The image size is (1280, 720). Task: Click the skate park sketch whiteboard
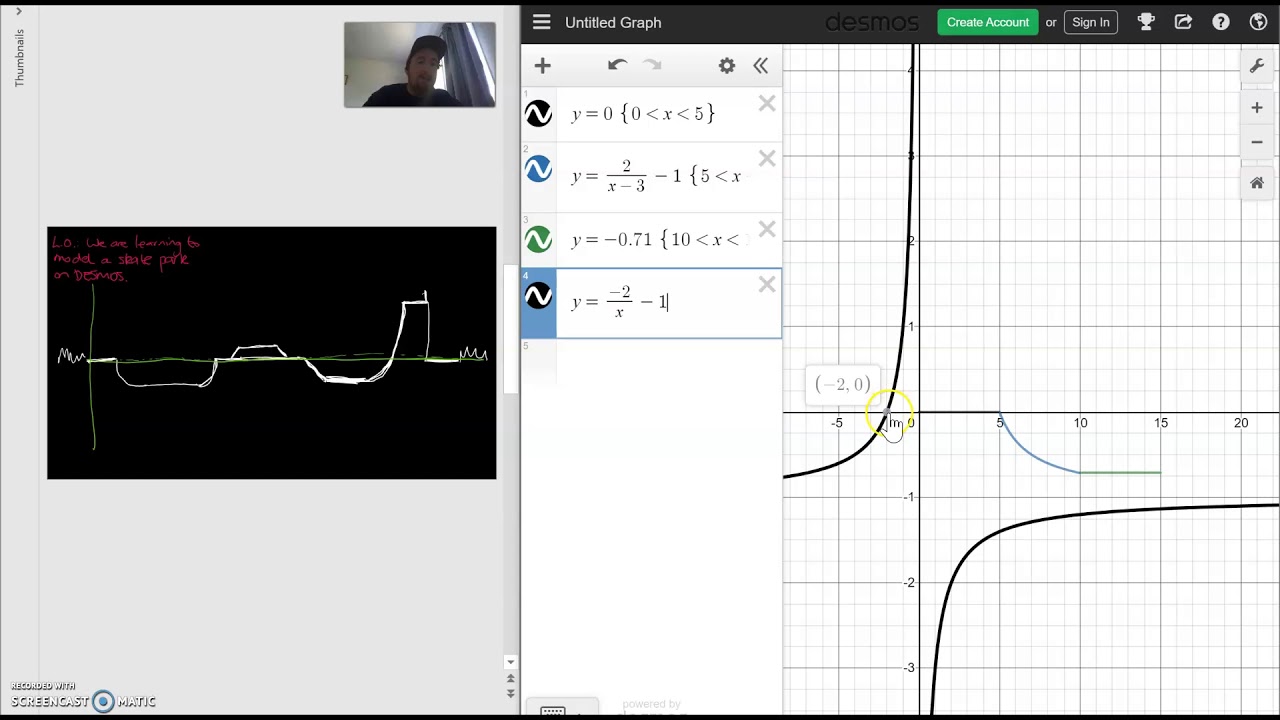click(271, 353)
